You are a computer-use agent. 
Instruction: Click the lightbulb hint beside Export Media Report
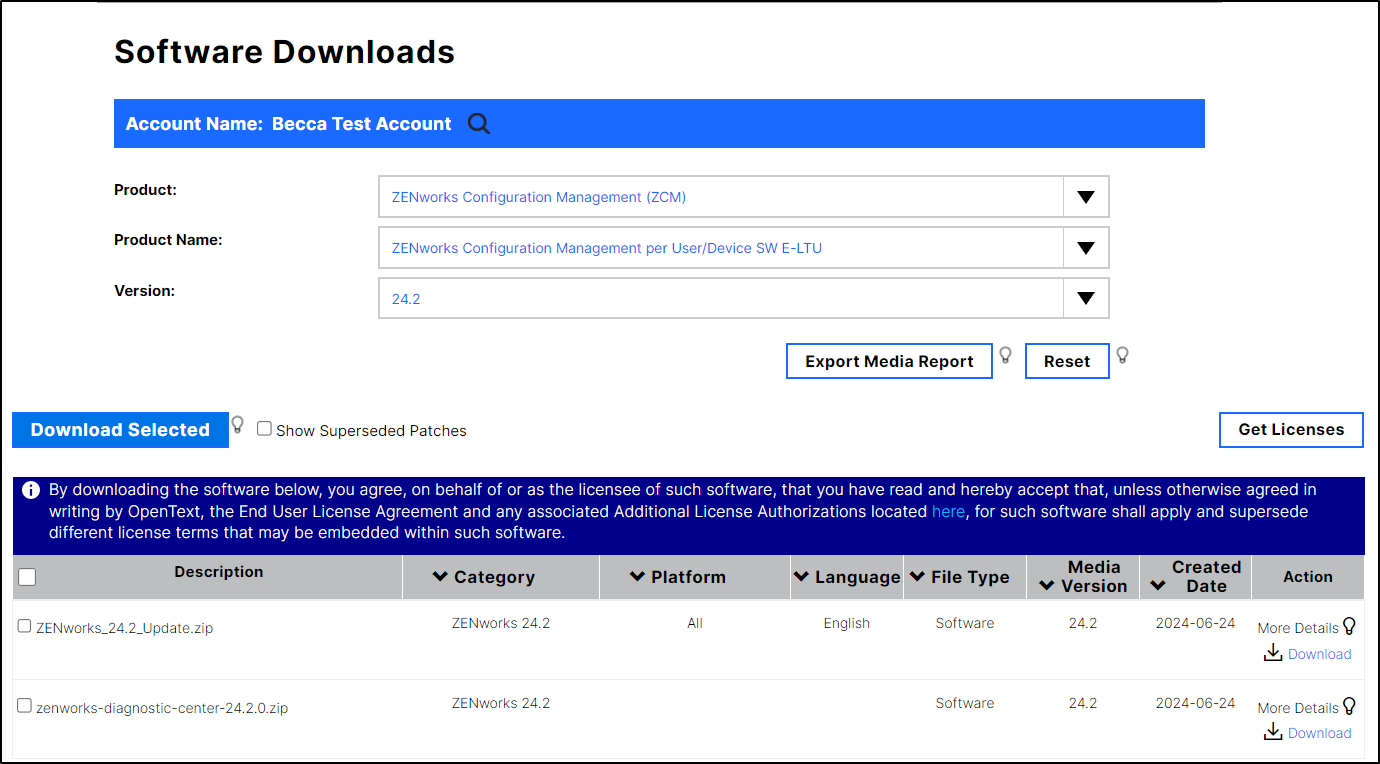1005,355
